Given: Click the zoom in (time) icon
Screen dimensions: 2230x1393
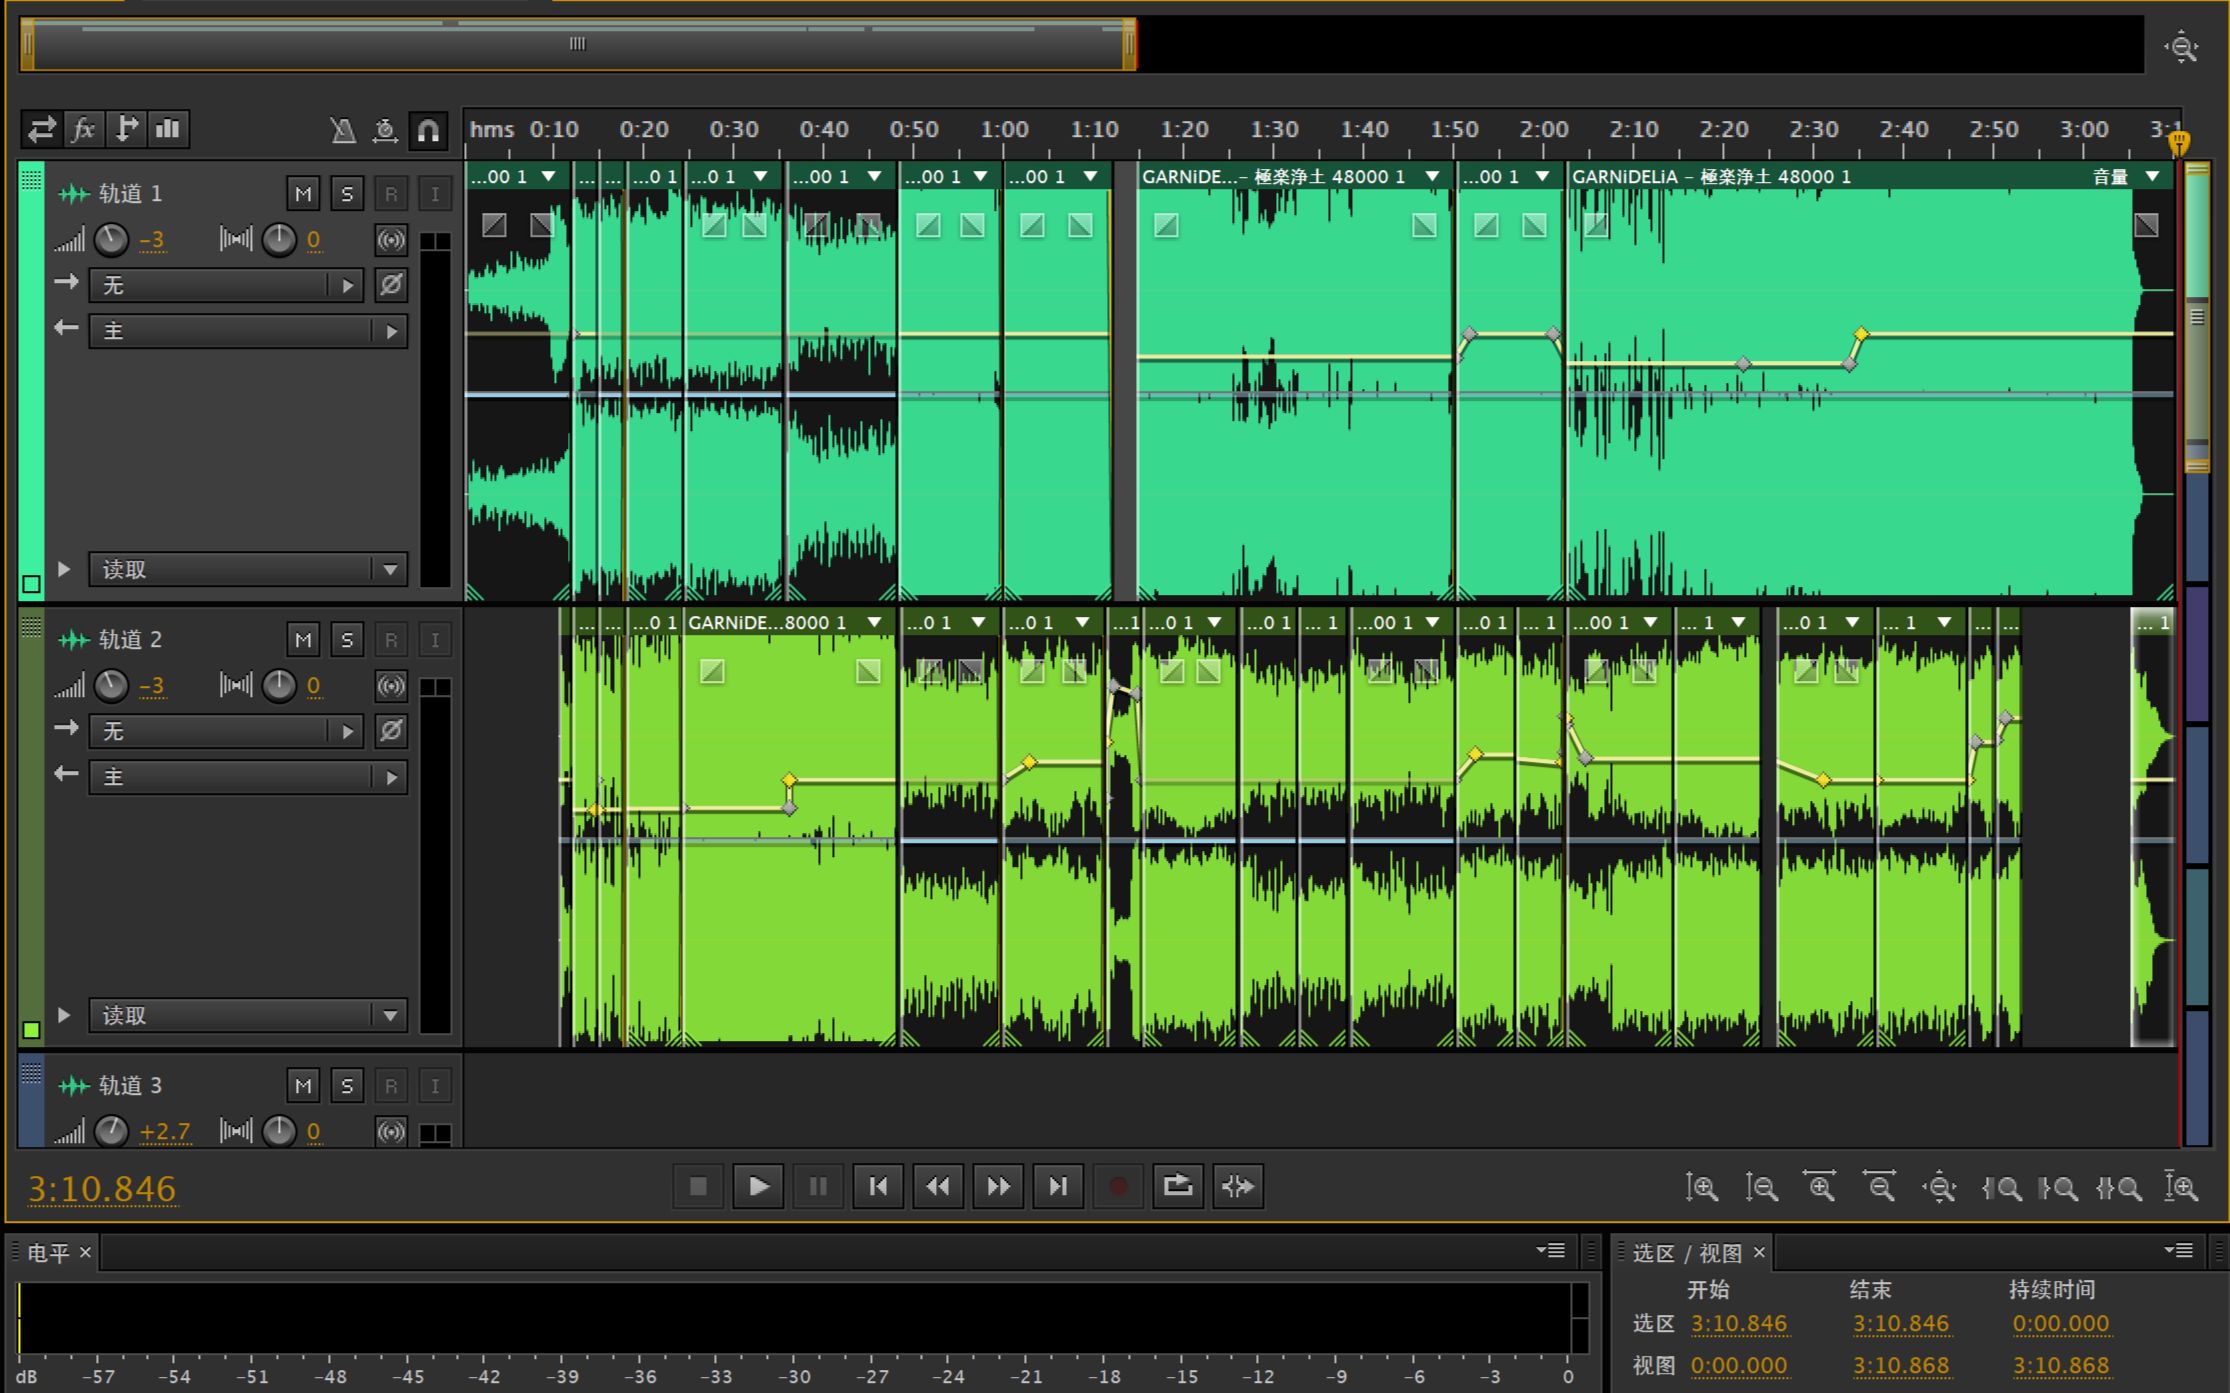Looking at the screenshot, I should coord(1820,1188).
